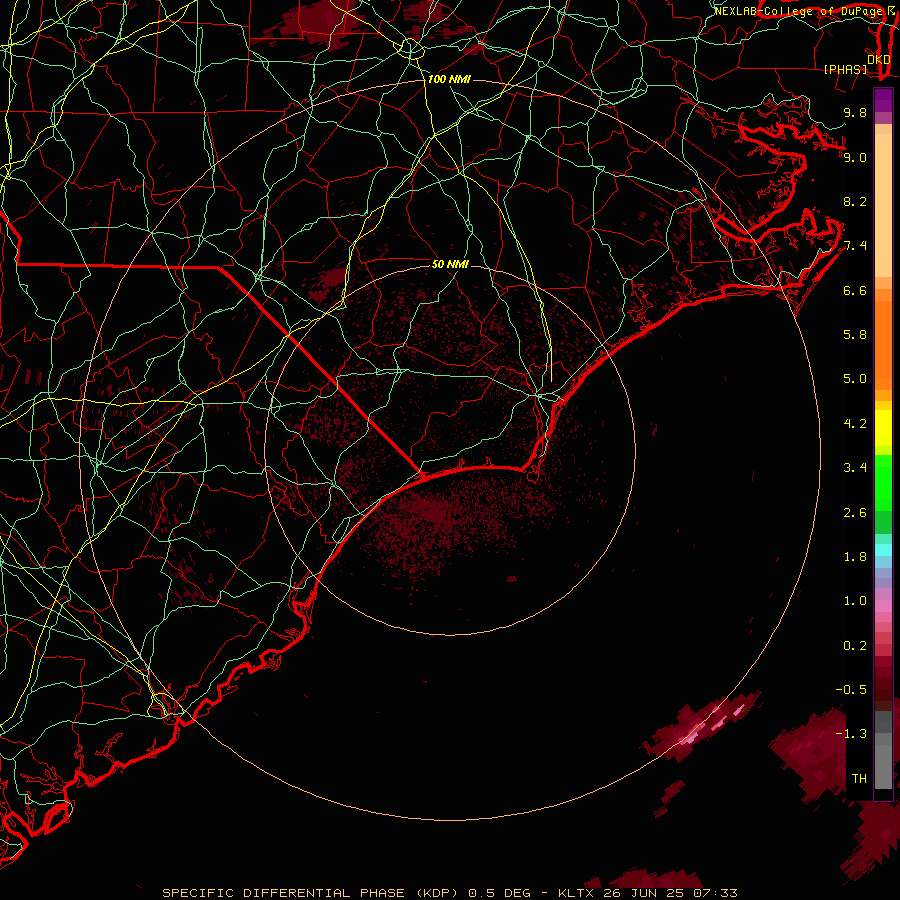Select the 2.6 value on the color scale

pos(855,513)
